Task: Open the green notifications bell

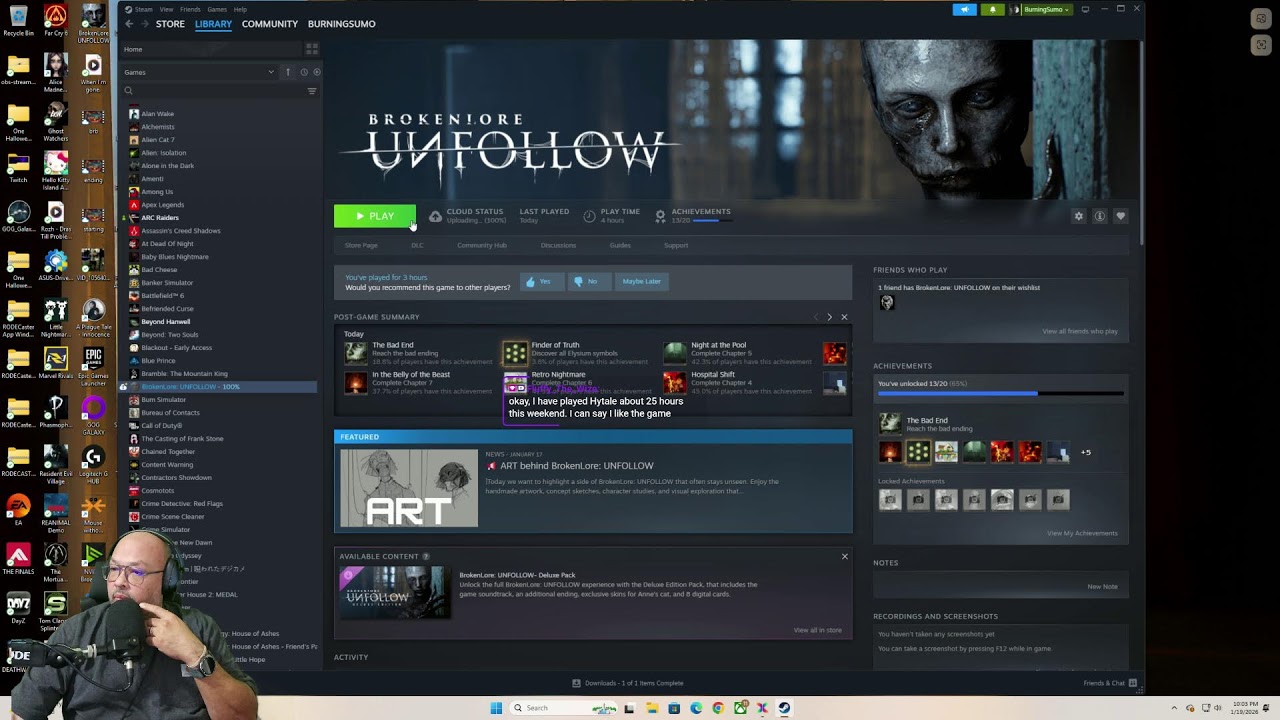Action: 993,9
